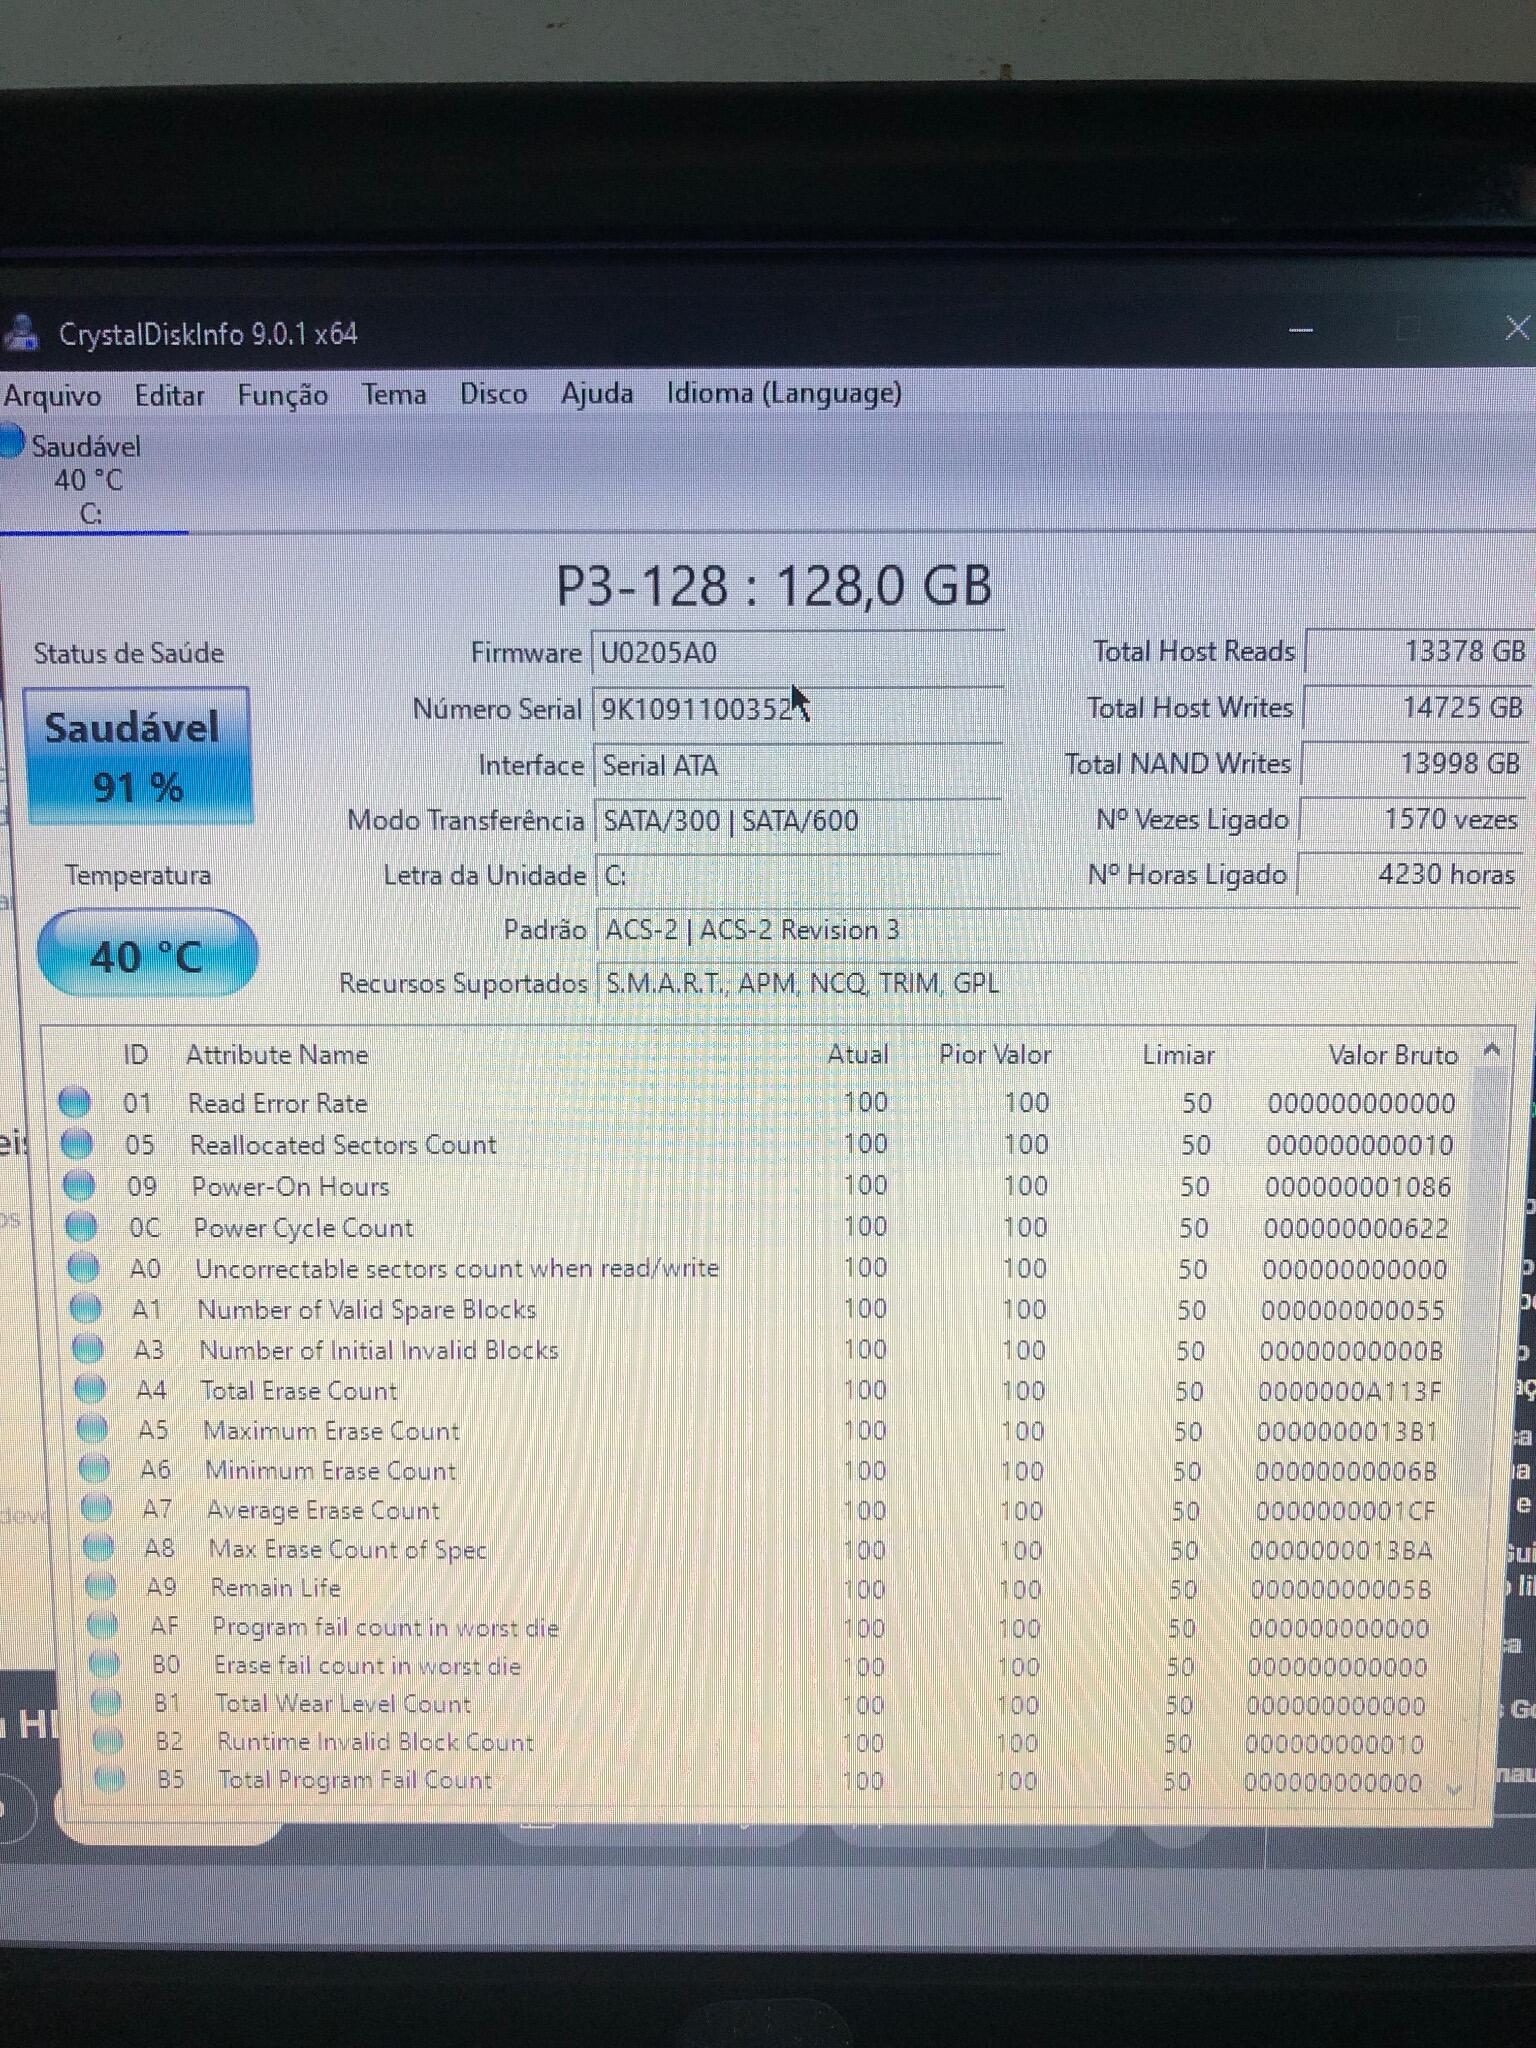This screenshot has width=1536, height=2048.
Task: Select the Average Erase Count attribute name
Action: pyautogui.click(x=322, y=1510)
